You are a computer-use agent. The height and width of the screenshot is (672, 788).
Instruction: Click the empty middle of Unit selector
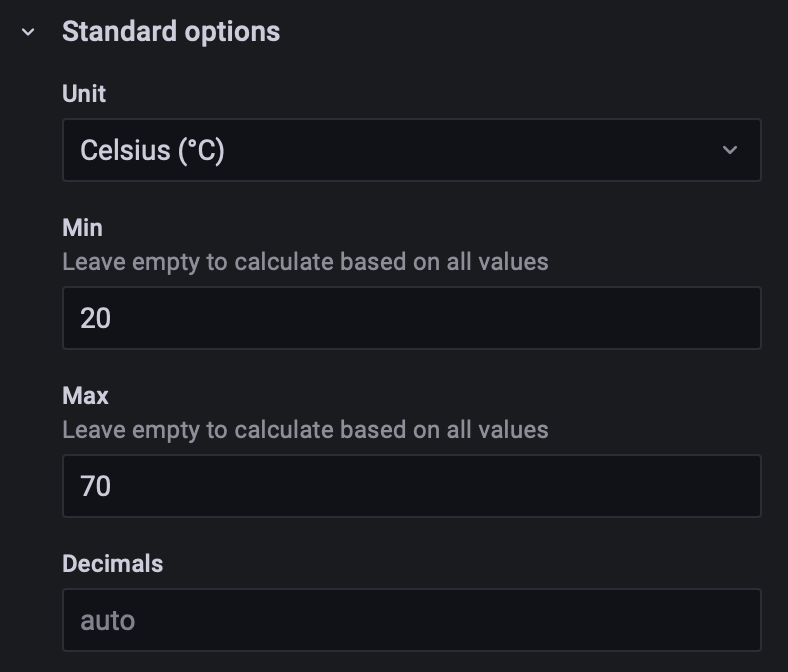click(x=450, y=150)
